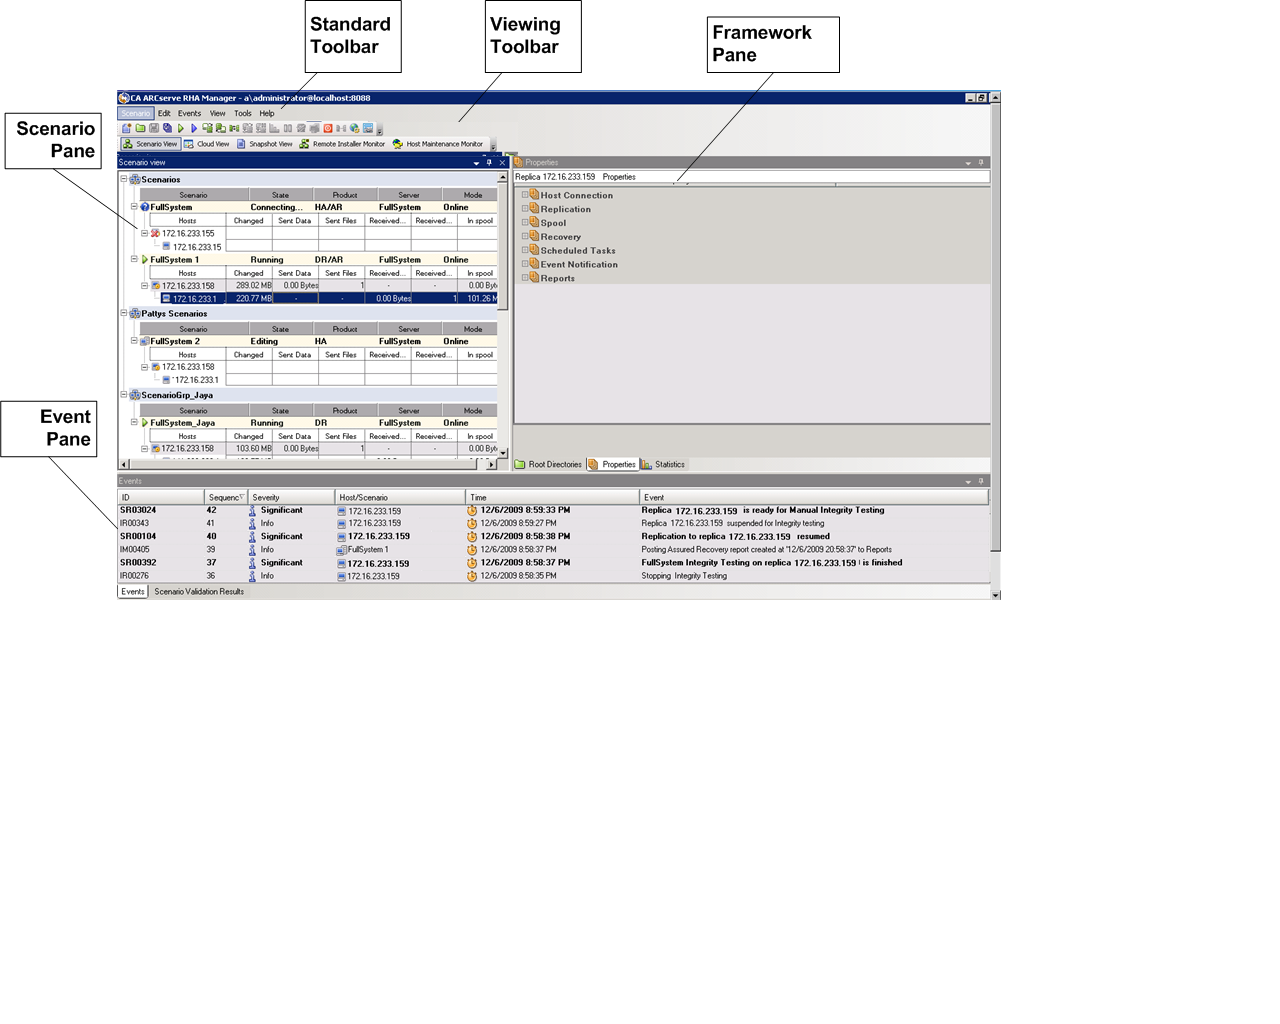Pin the Properties pane
This screenshot has height=1024, width=1280.
981,162
